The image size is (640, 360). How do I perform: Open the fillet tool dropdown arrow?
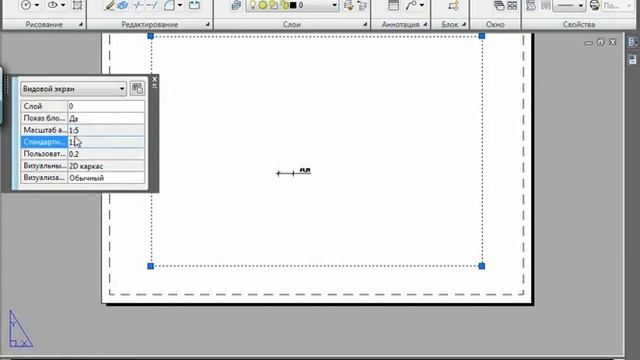point(180,5)
